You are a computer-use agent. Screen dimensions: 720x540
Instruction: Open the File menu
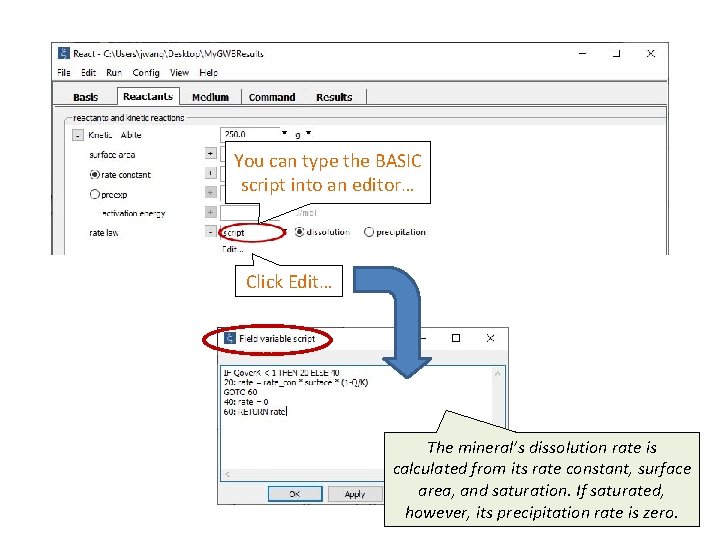(64, 73)
